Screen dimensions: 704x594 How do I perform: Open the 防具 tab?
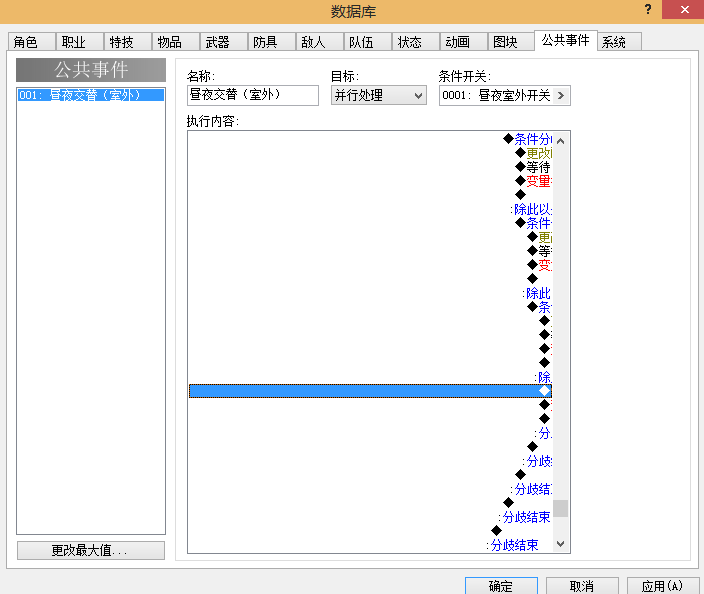(272, 42)
